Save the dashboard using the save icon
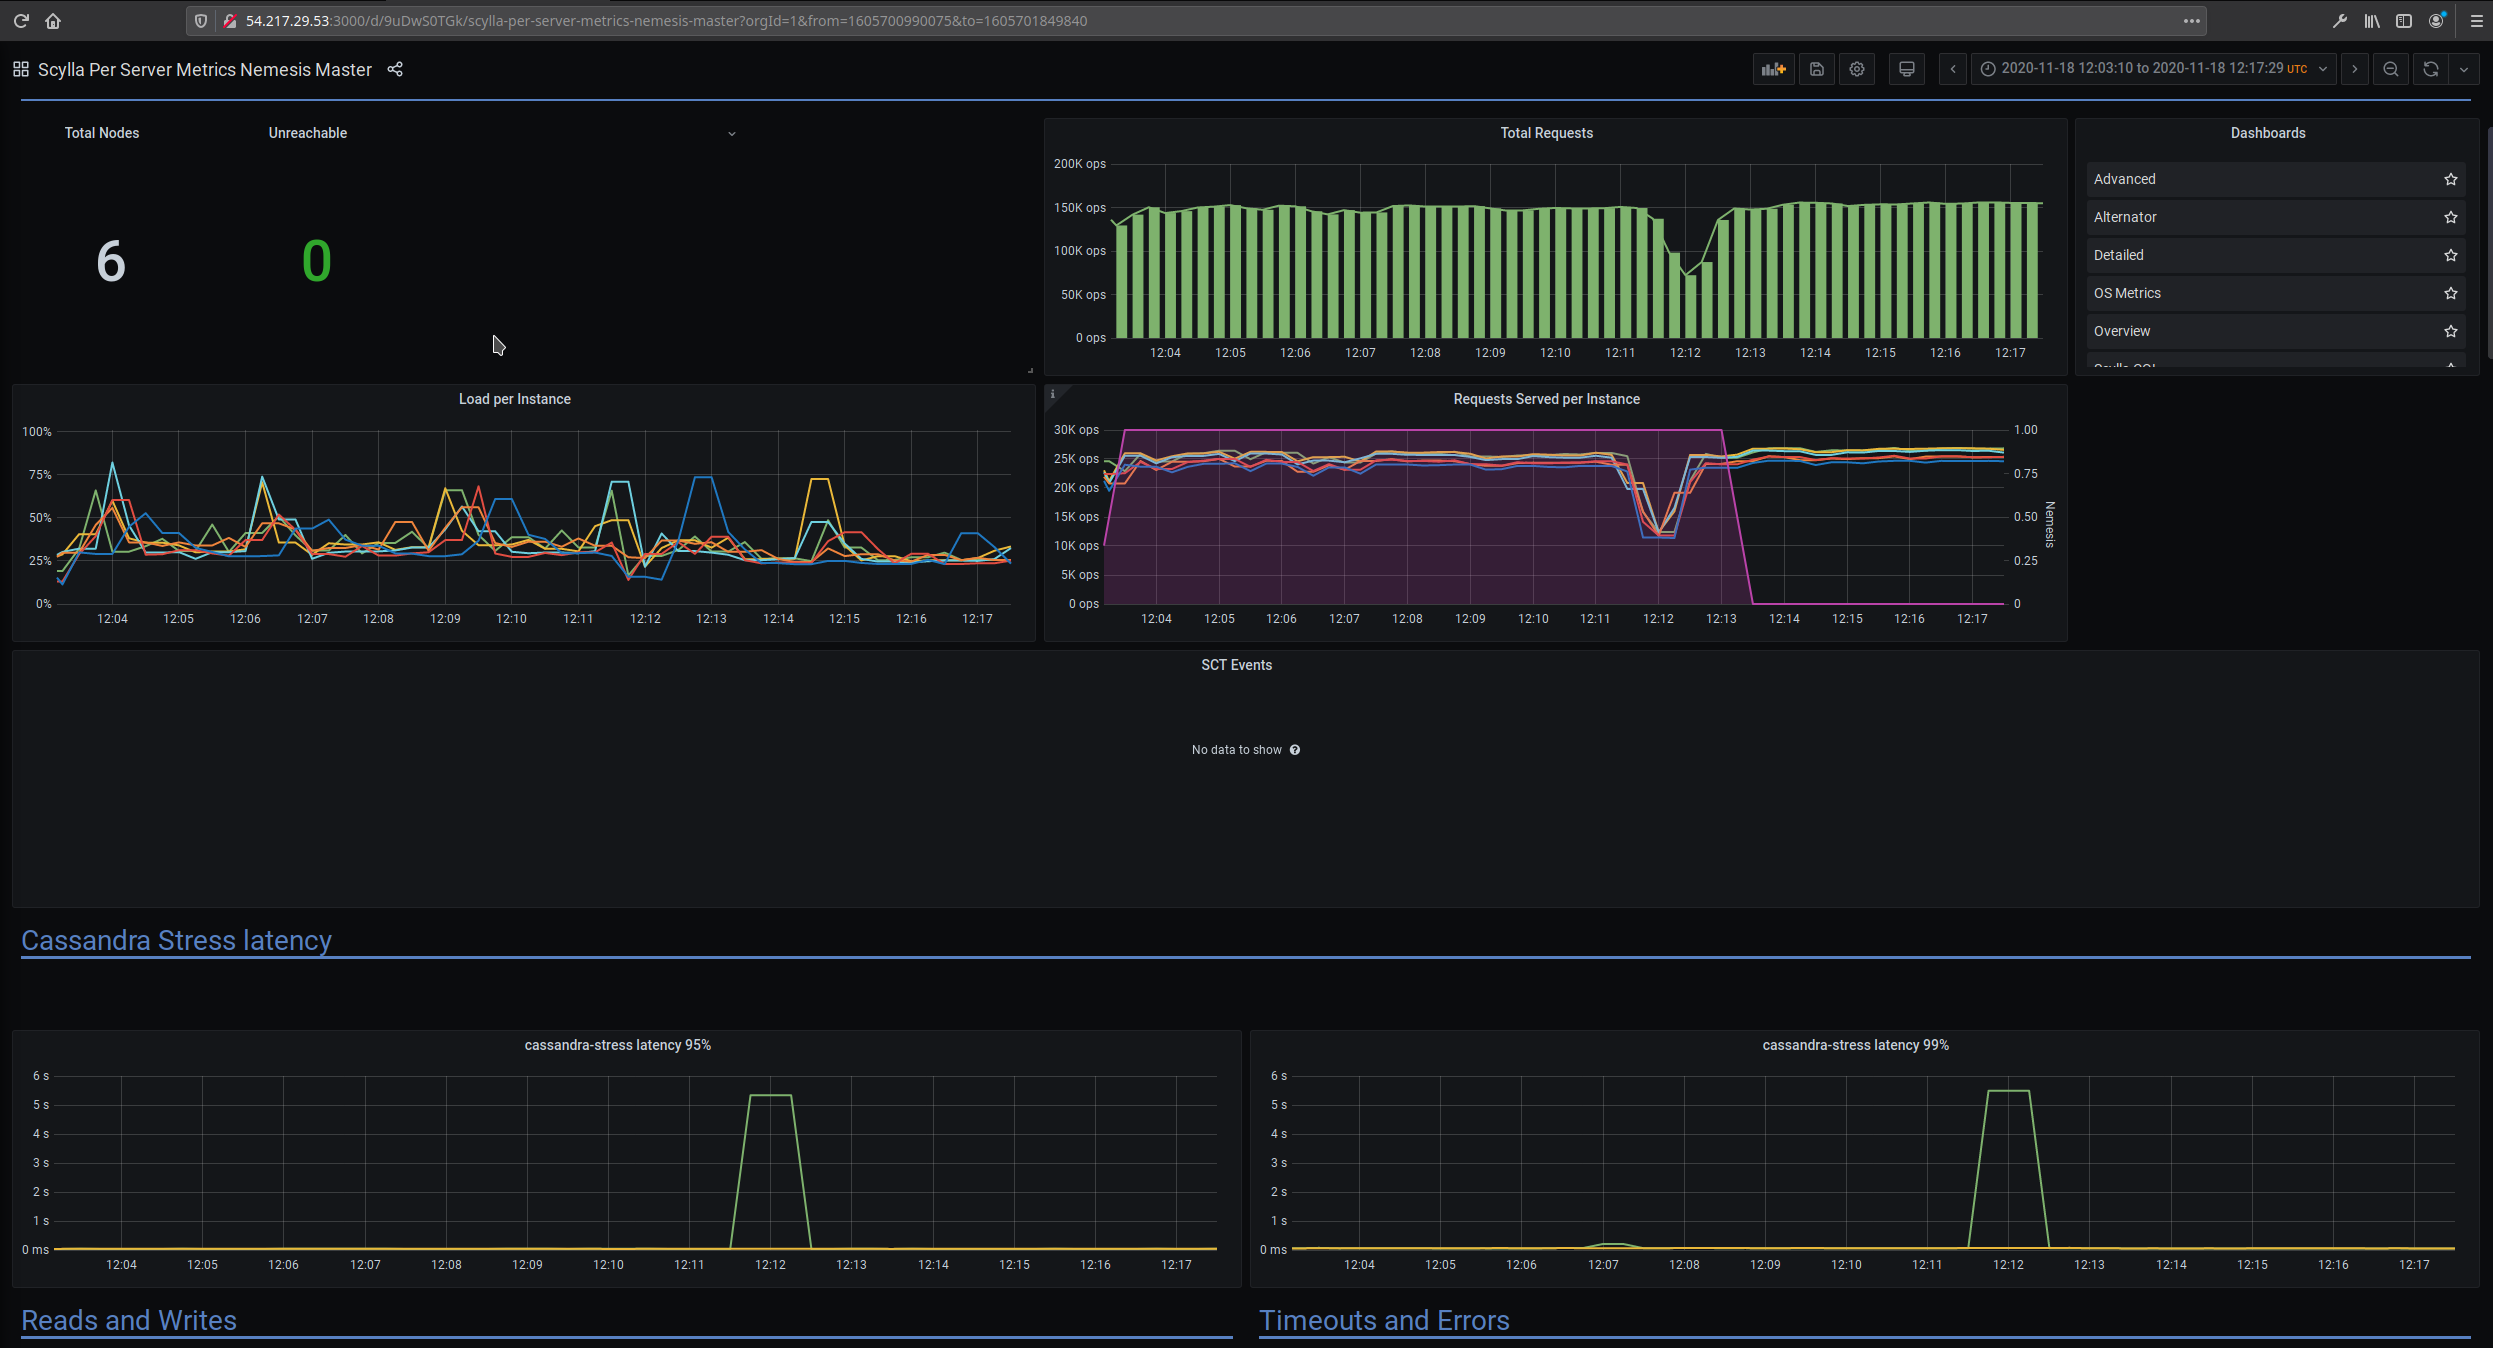Viewport: 2493px width, 1348px height. (1816, 69)
